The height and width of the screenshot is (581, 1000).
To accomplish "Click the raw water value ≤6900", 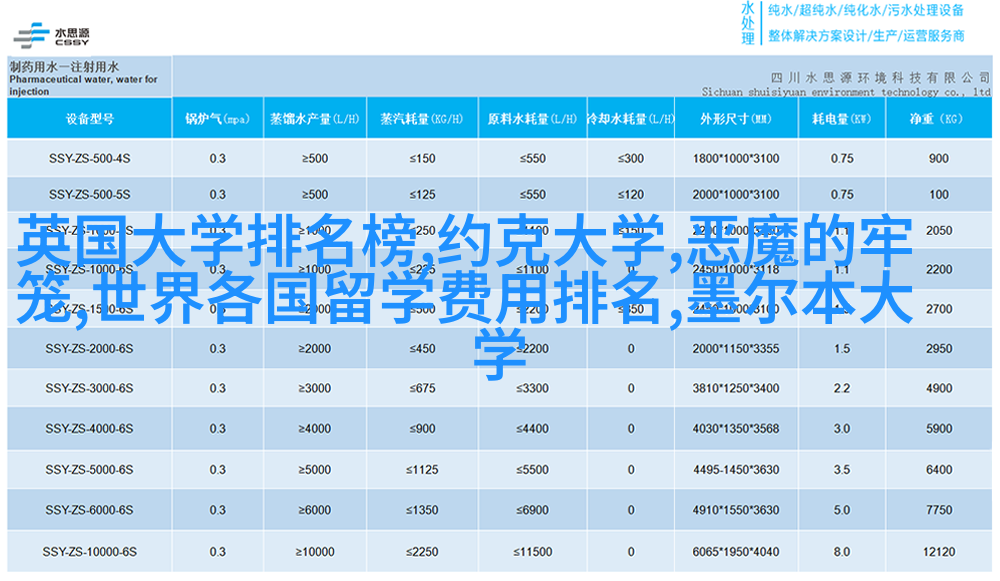I will (x=533, y=510).
